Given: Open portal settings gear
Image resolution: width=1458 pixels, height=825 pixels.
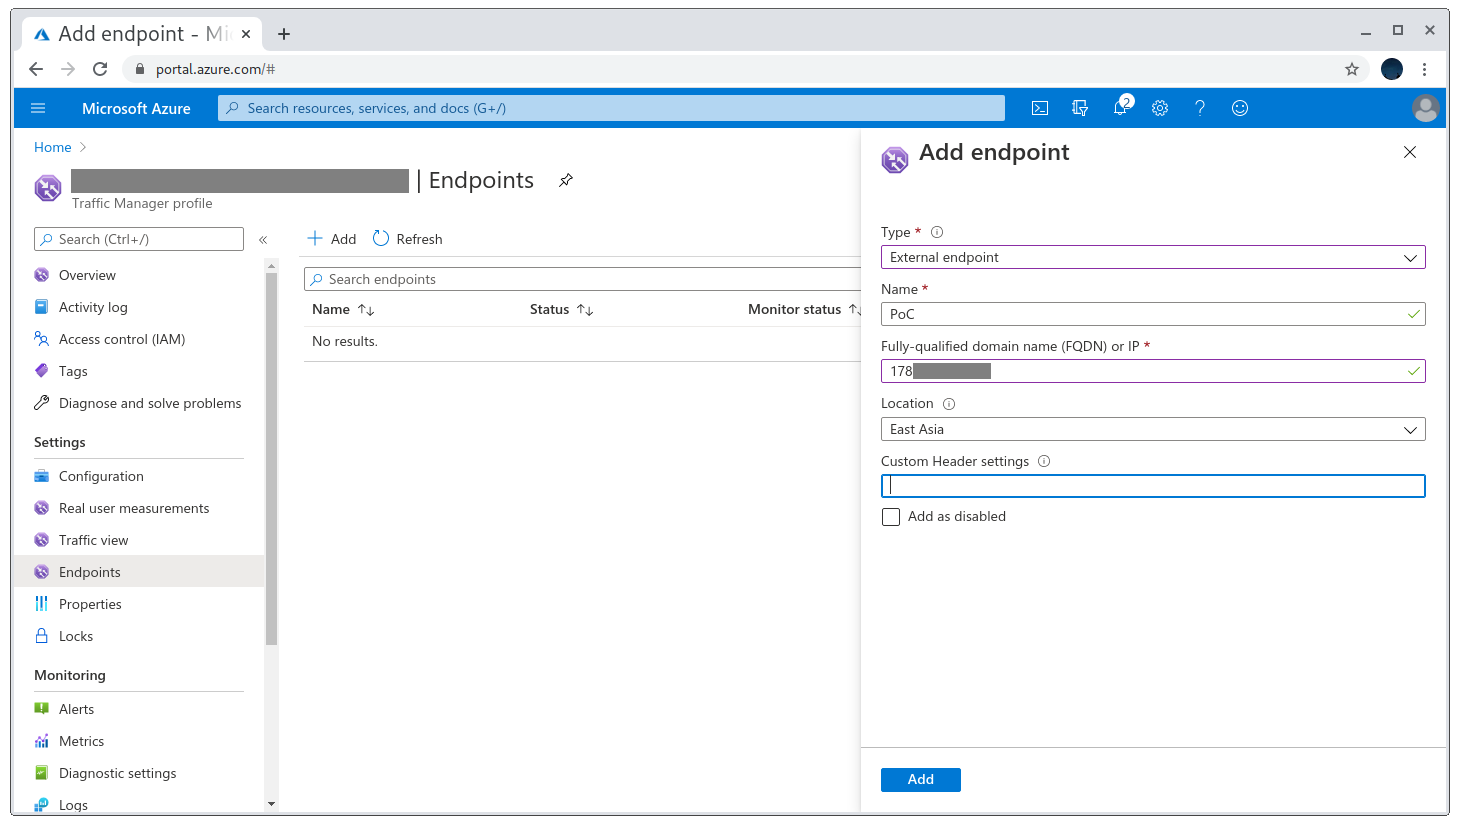Looking at the screenshot, I should [1160, 108].
